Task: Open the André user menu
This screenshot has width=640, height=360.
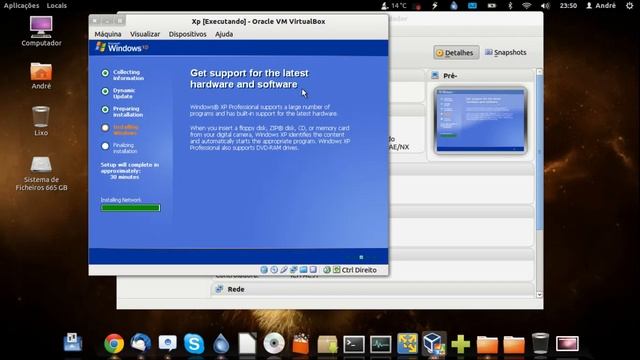Action: [x=601, y=5]
